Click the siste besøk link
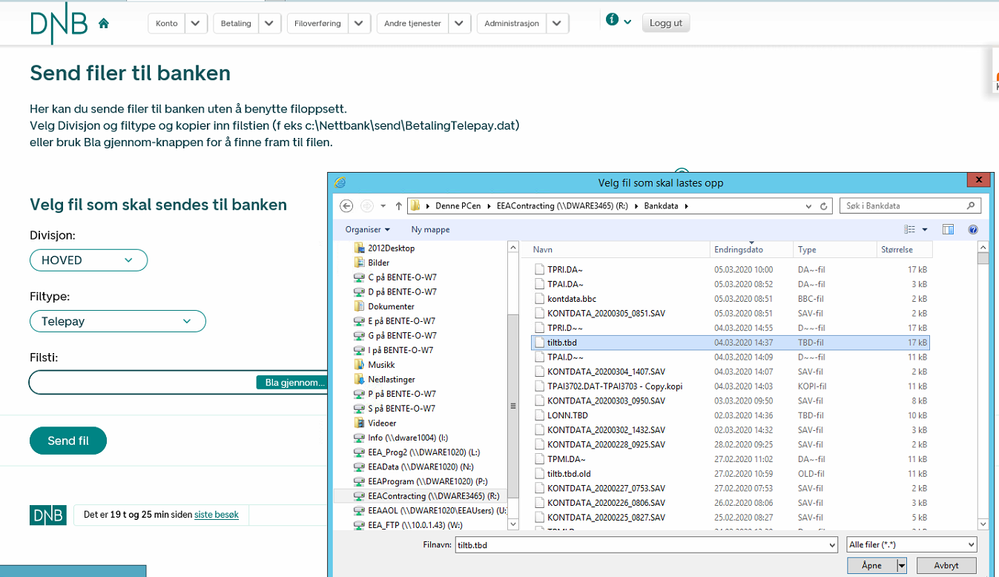Image resolution: width=999 pixels, height=577 pixels. click(217, 515)
